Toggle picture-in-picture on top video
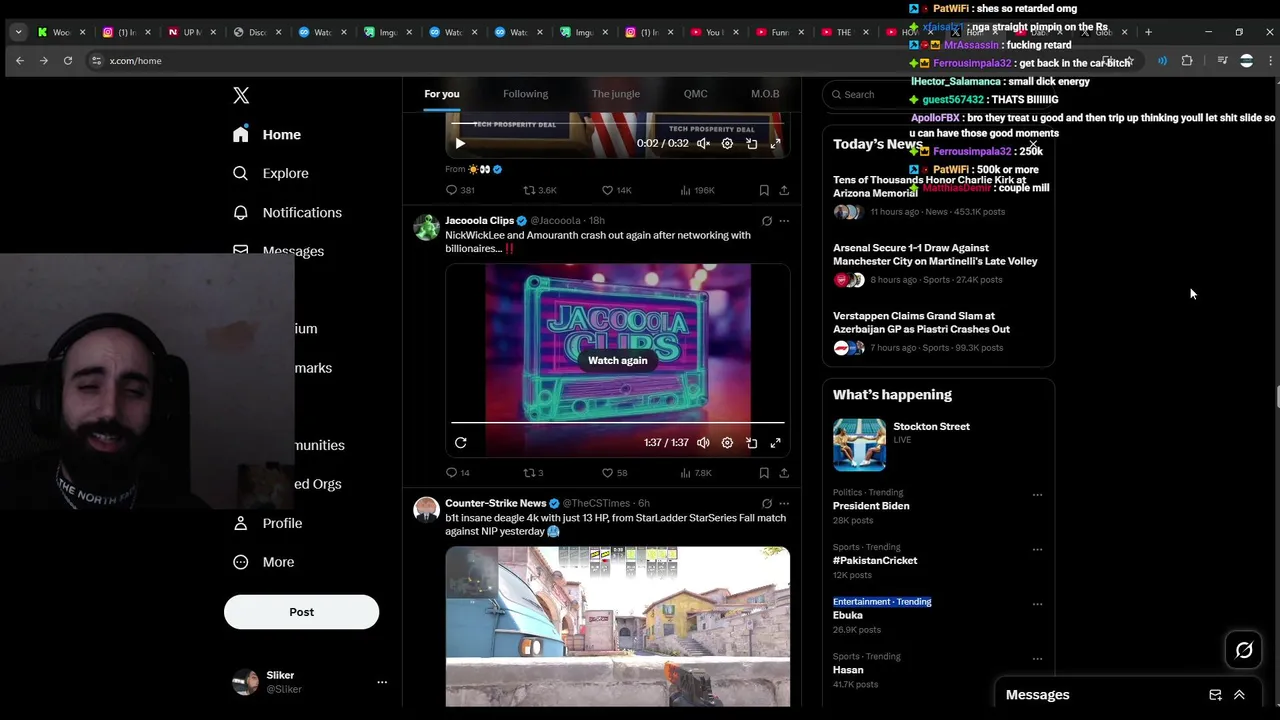Image resolution: width=1280 pixels, height=720 pixels. pyautogui.click(x=751, y=143)
